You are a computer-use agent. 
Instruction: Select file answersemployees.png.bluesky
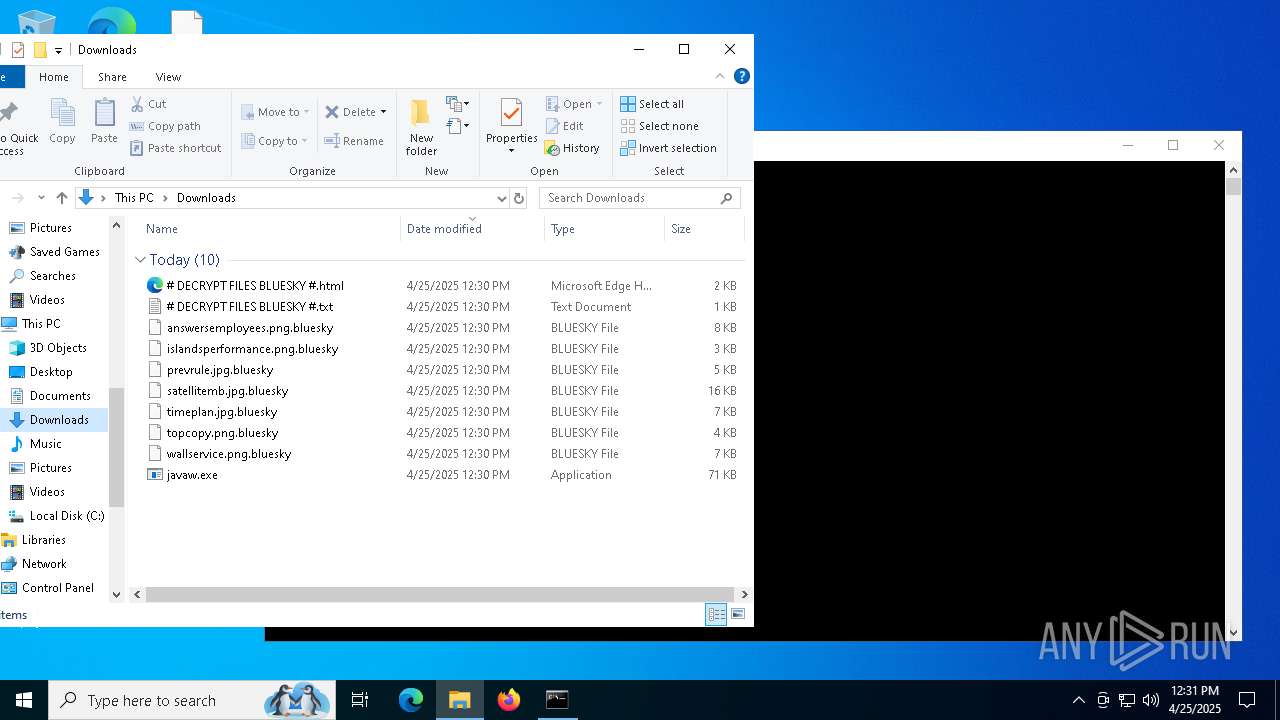pyautogui.click(x=250, y=328)
